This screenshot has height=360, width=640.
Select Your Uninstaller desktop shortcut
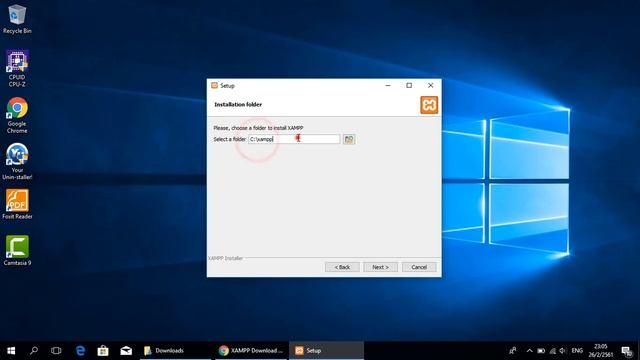[17, 162]
